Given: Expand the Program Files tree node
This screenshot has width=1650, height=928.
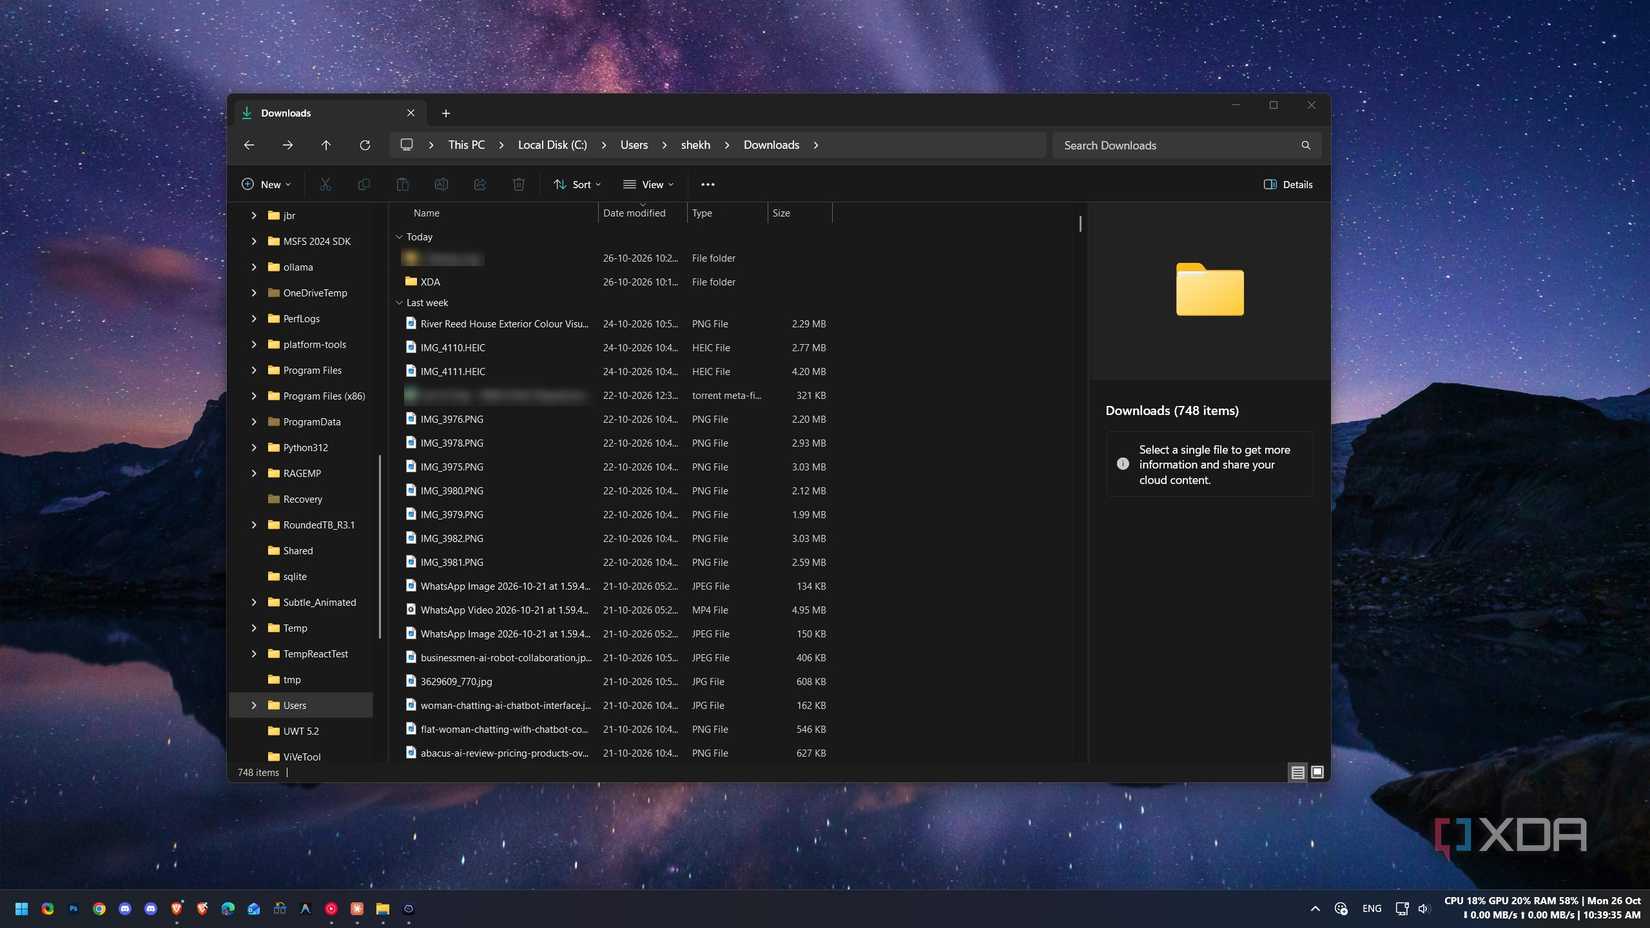Looking at the screenshot, I should 253,370.
